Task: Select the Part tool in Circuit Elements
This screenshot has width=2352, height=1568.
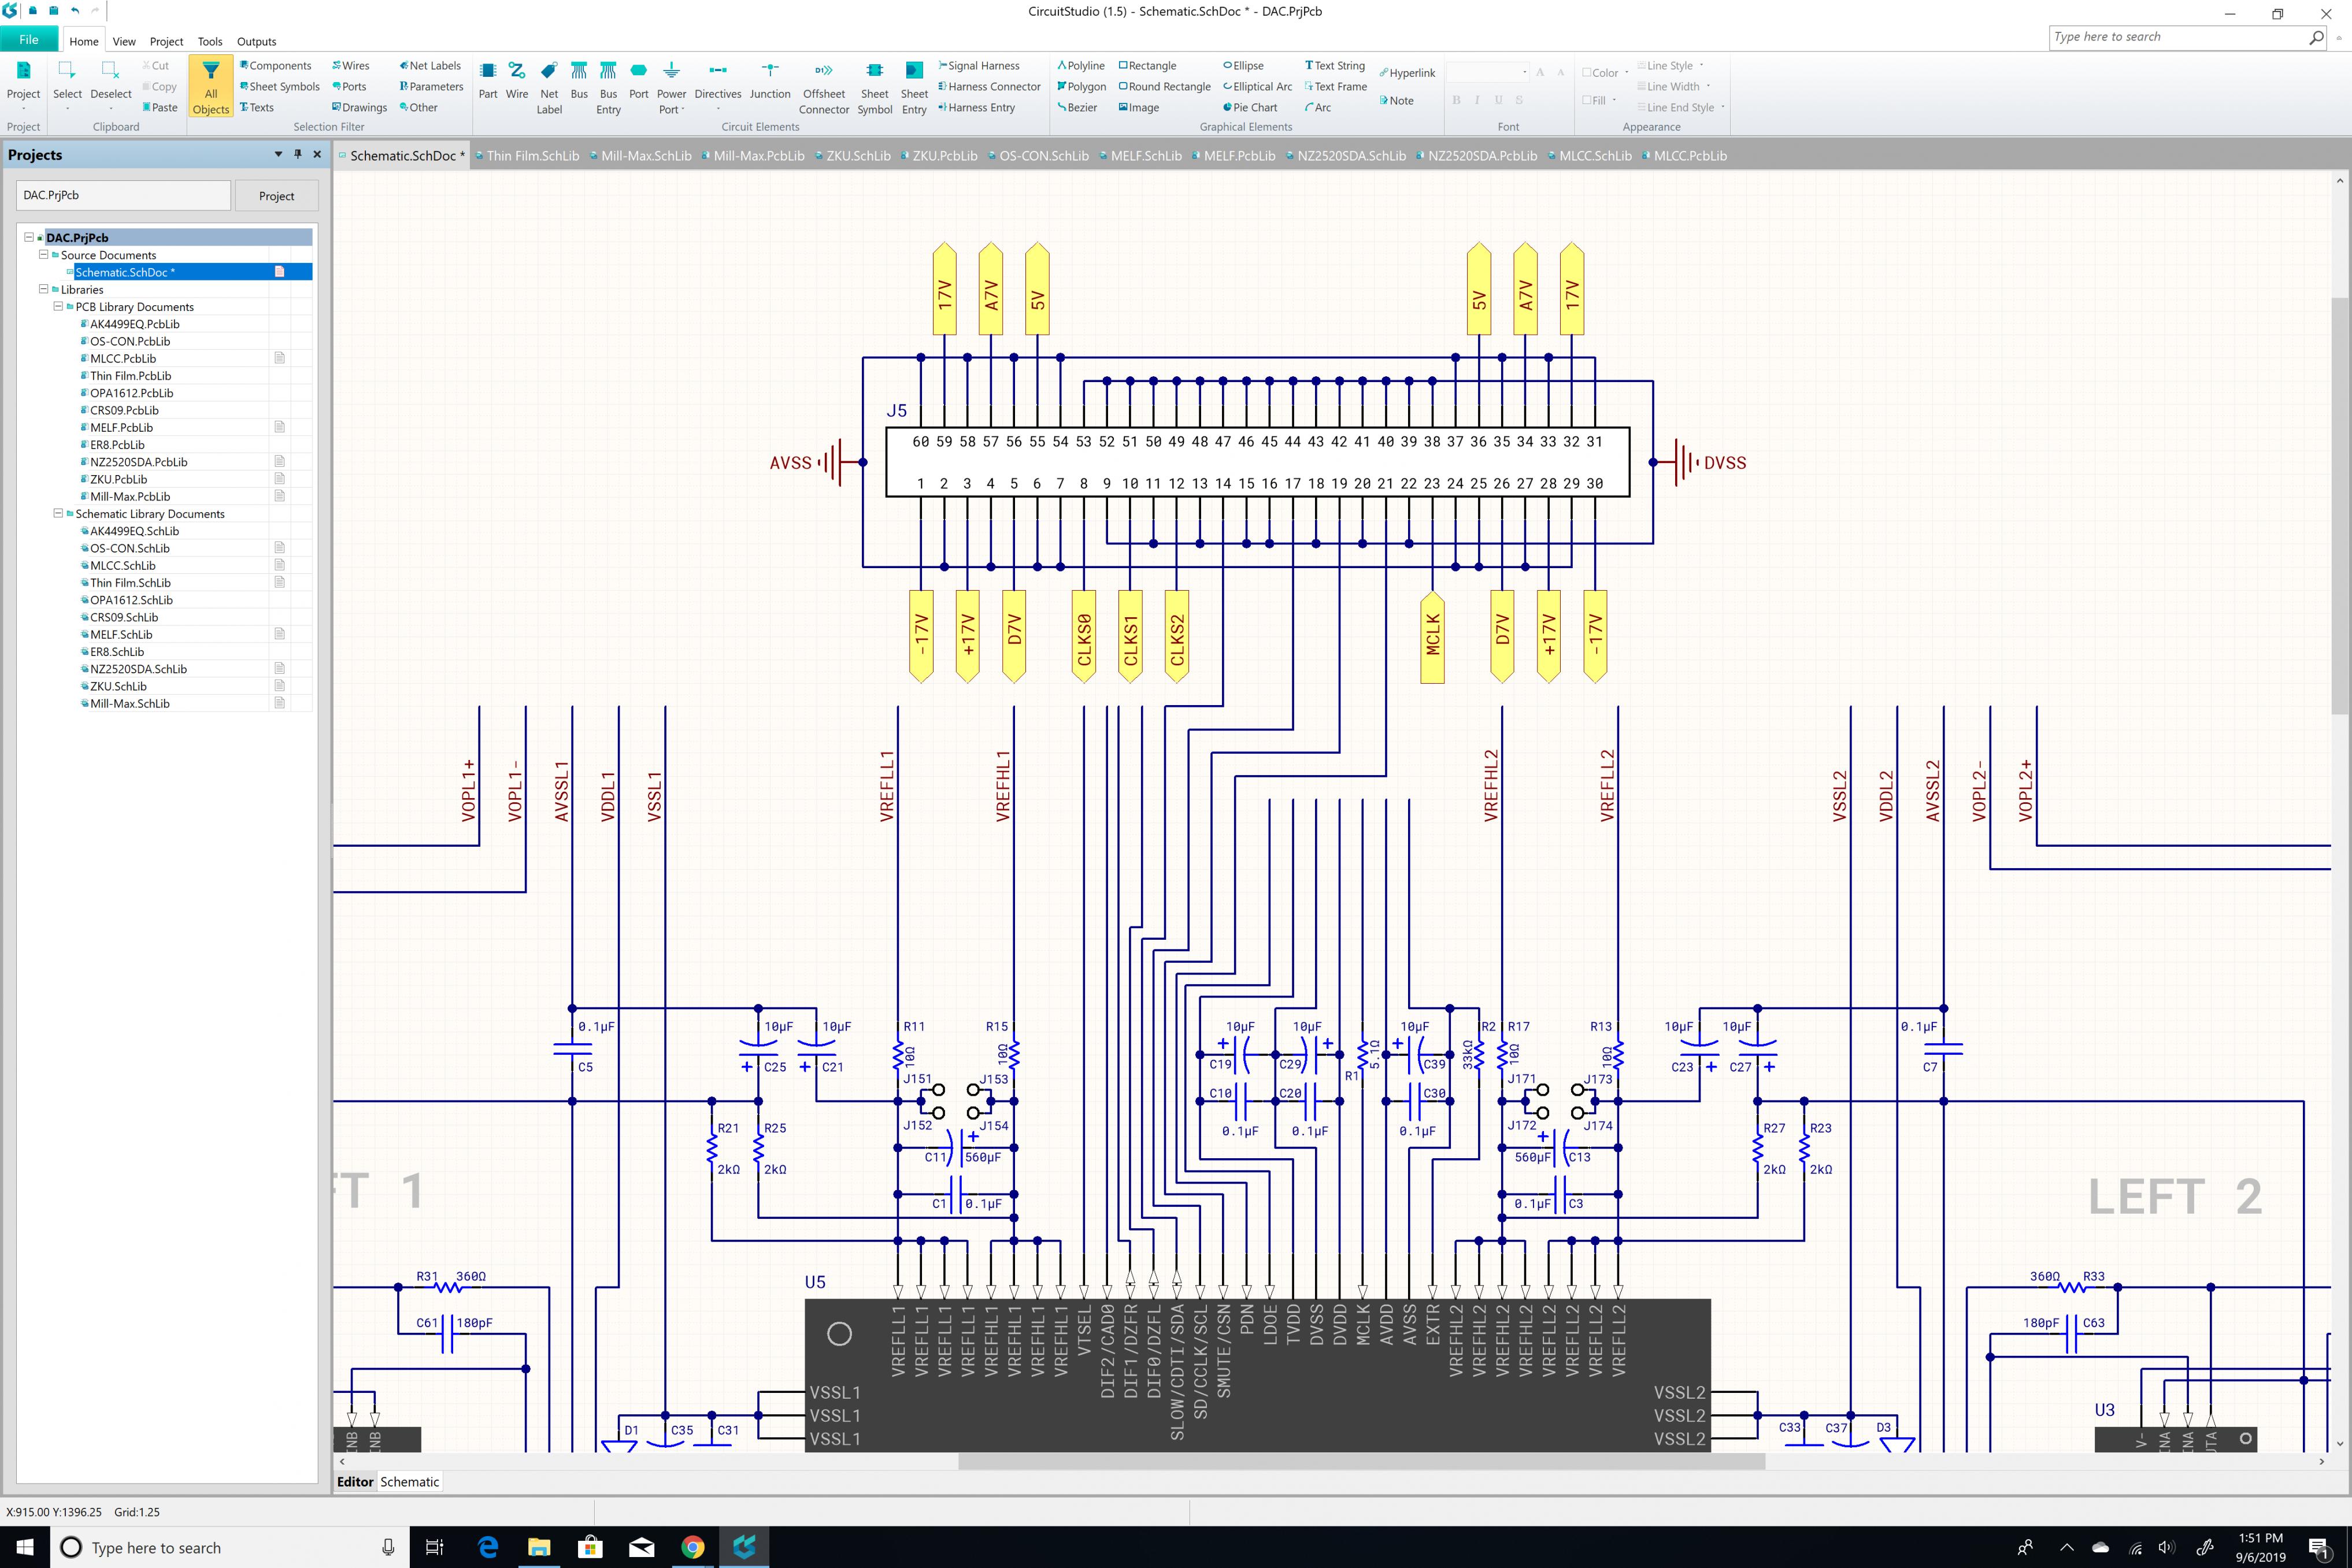Action: 488,81
